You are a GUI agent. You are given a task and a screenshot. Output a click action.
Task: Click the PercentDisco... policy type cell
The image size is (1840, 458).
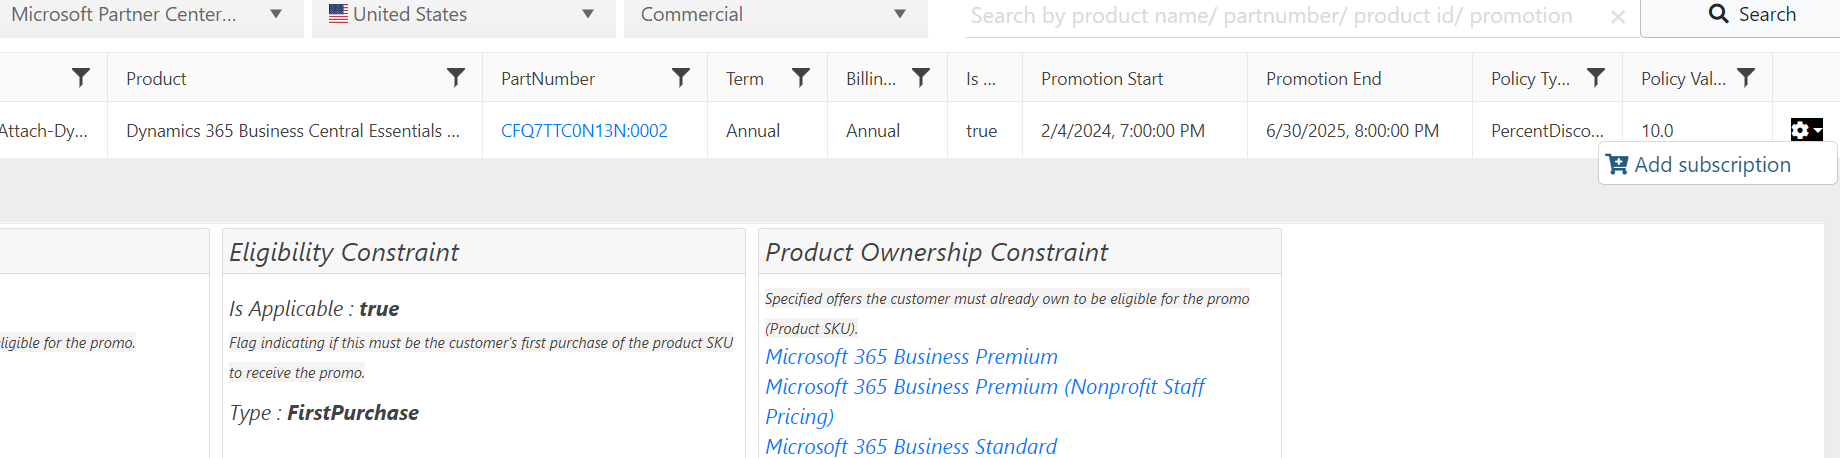coord(1547,131)
